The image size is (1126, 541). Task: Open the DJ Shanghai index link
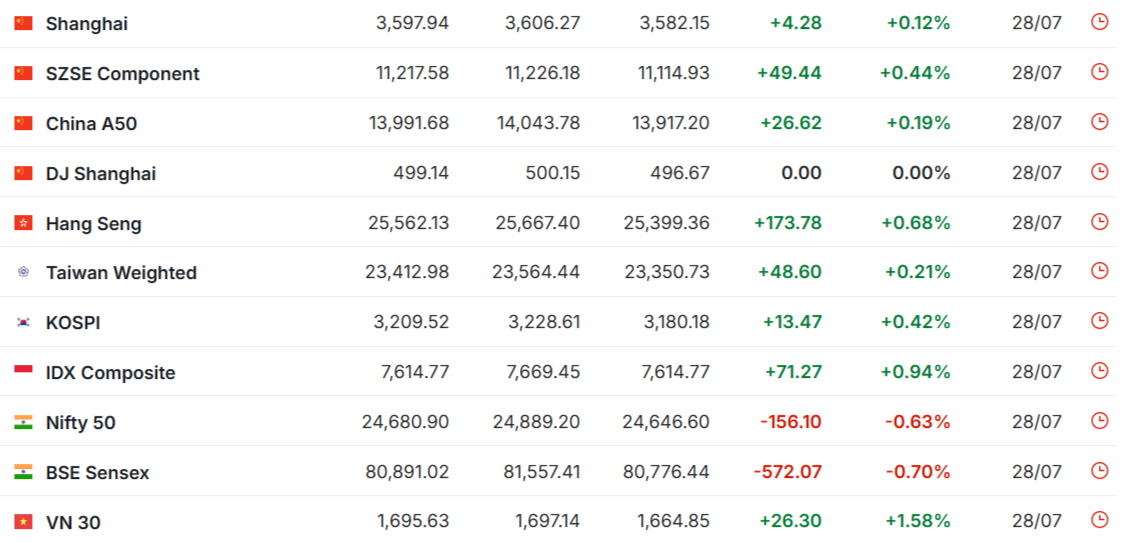(101, 174)
